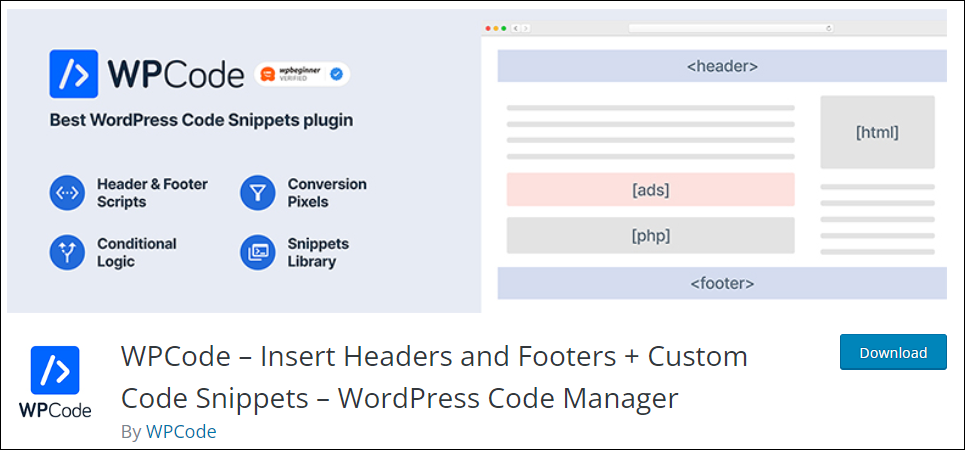Viewport: 965px width, 450px height.
Task: Click the 'Best WordPress Code Snippets plugin' tagline
Action: (201, 120)
